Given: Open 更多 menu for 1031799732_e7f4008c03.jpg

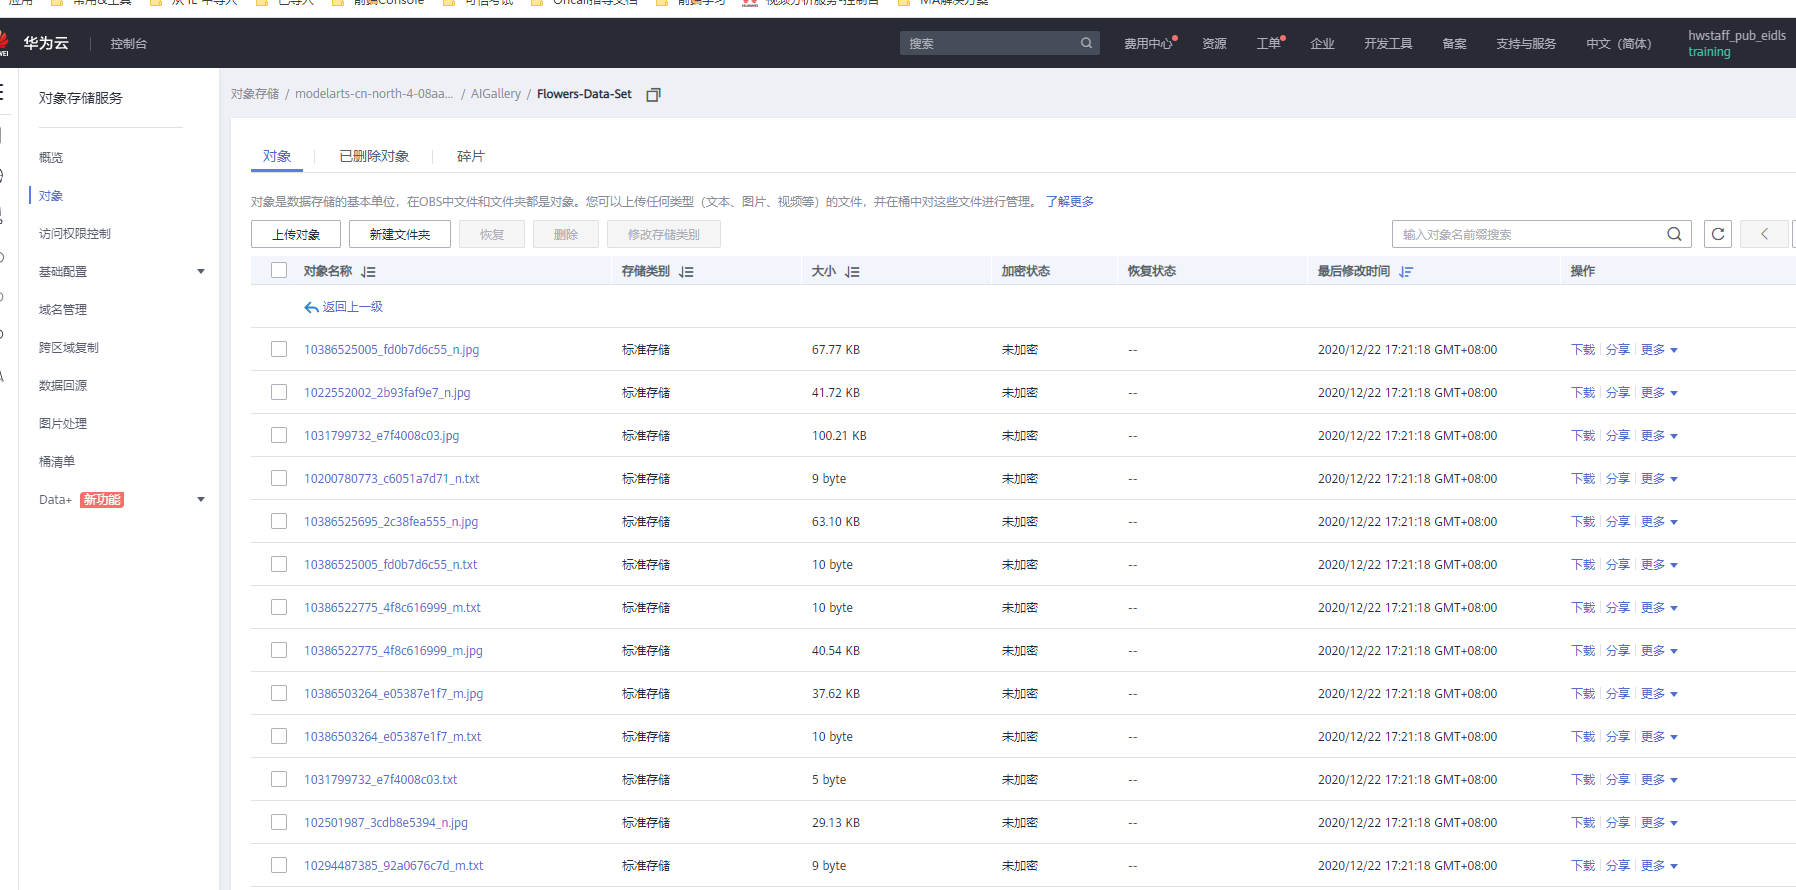Looking at the screenshot, I should click(1659, 436).
